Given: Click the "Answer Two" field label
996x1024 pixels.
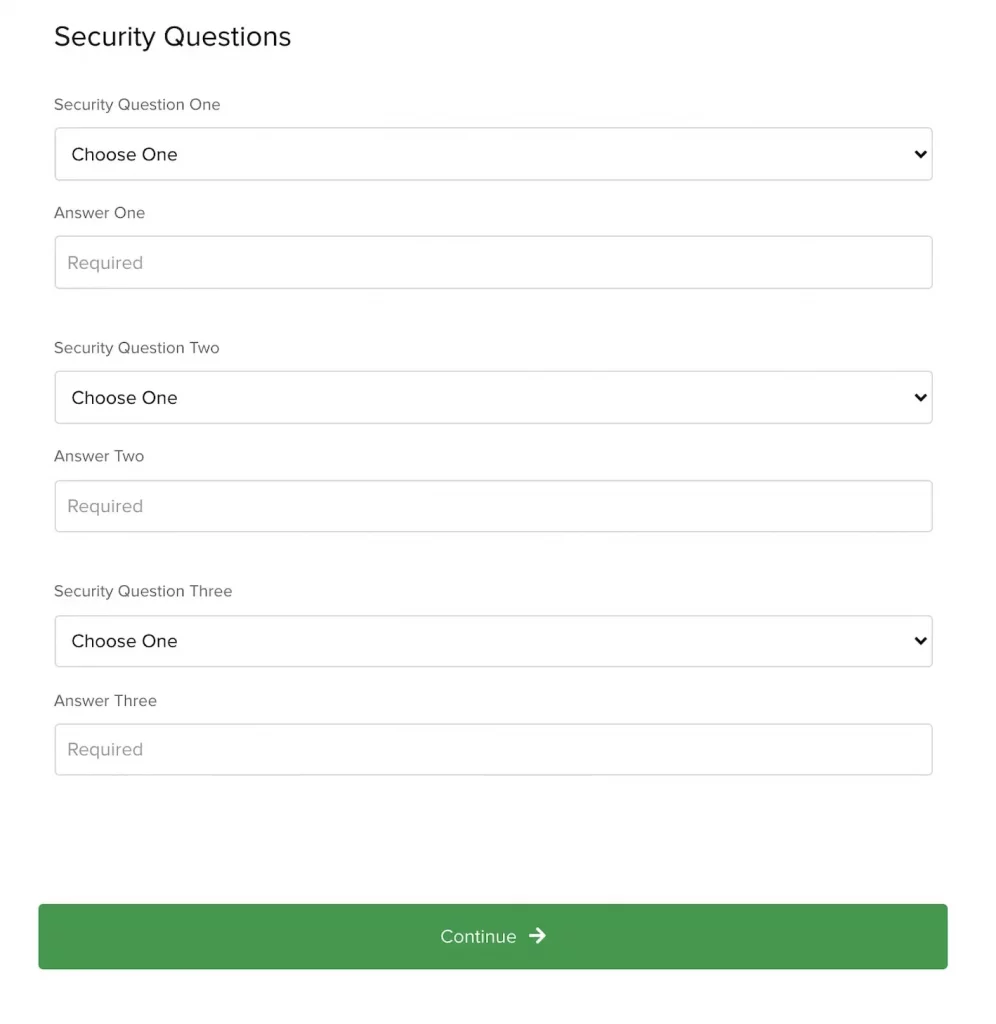Looking at the screenshot, I should tap(99, 456).
